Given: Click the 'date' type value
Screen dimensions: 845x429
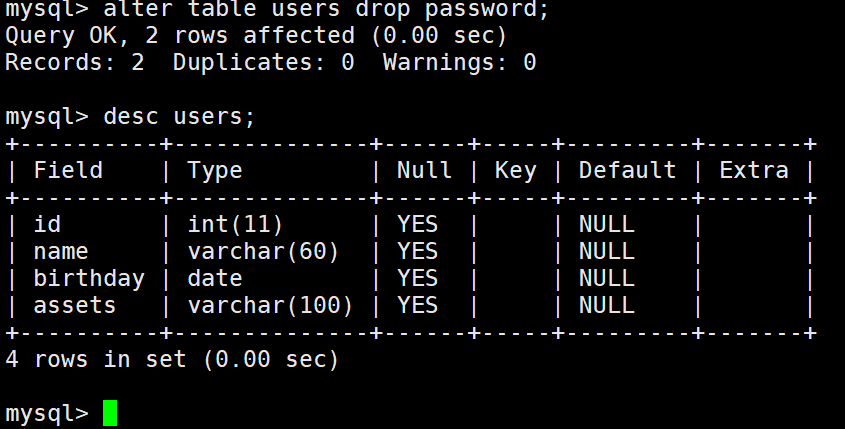Looking at the screenshot, I should pos(215,278).
